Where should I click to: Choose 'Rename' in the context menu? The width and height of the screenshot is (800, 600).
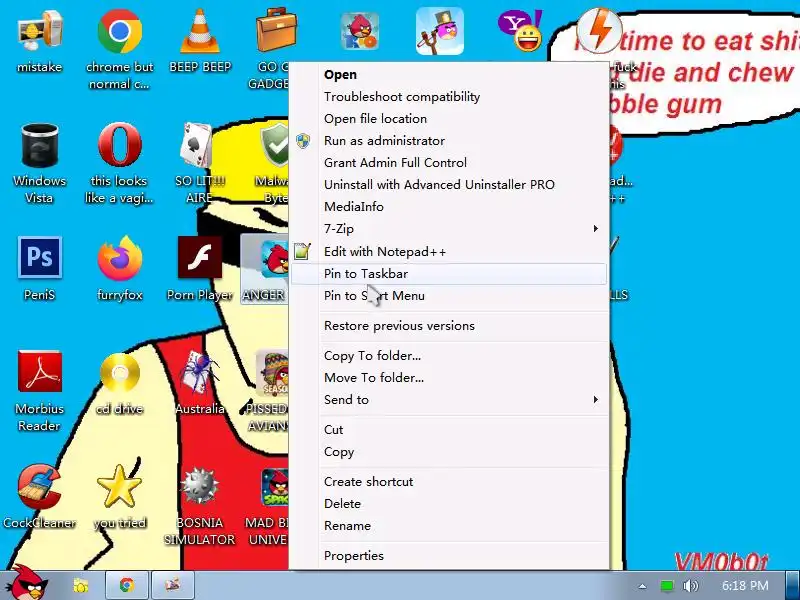(449, 526)
